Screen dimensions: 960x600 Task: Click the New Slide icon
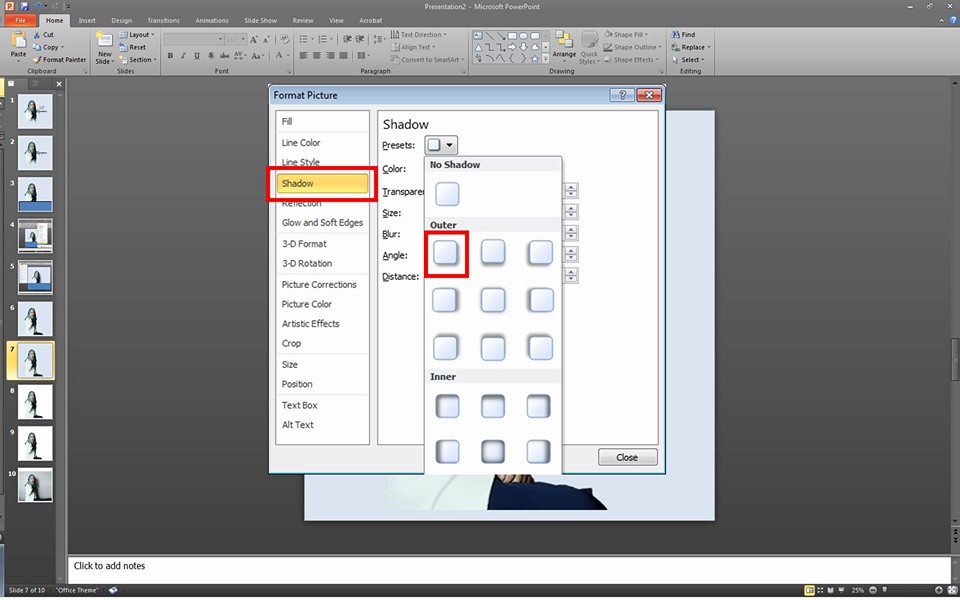coord(104,45)
